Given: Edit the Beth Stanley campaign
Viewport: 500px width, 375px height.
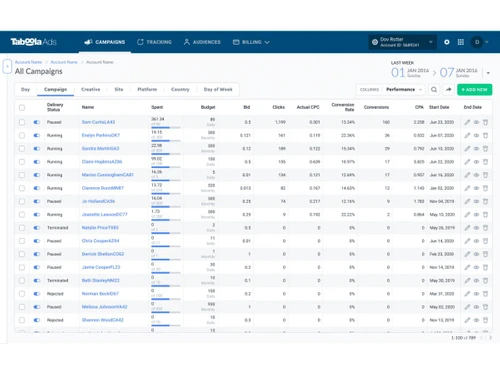Looking at the screenshot, I should click(x=467, y=281).
